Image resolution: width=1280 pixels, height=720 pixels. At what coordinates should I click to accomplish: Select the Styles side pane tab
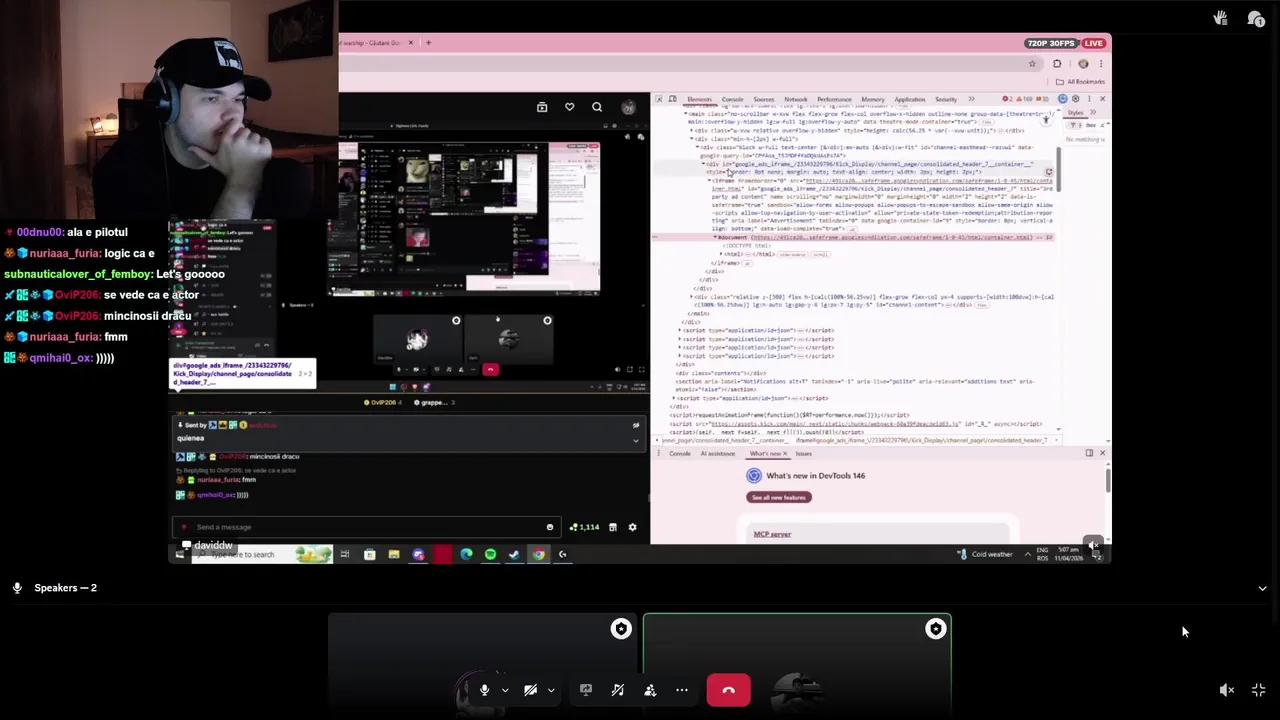pyautogui.click(x=1075, y=112)
